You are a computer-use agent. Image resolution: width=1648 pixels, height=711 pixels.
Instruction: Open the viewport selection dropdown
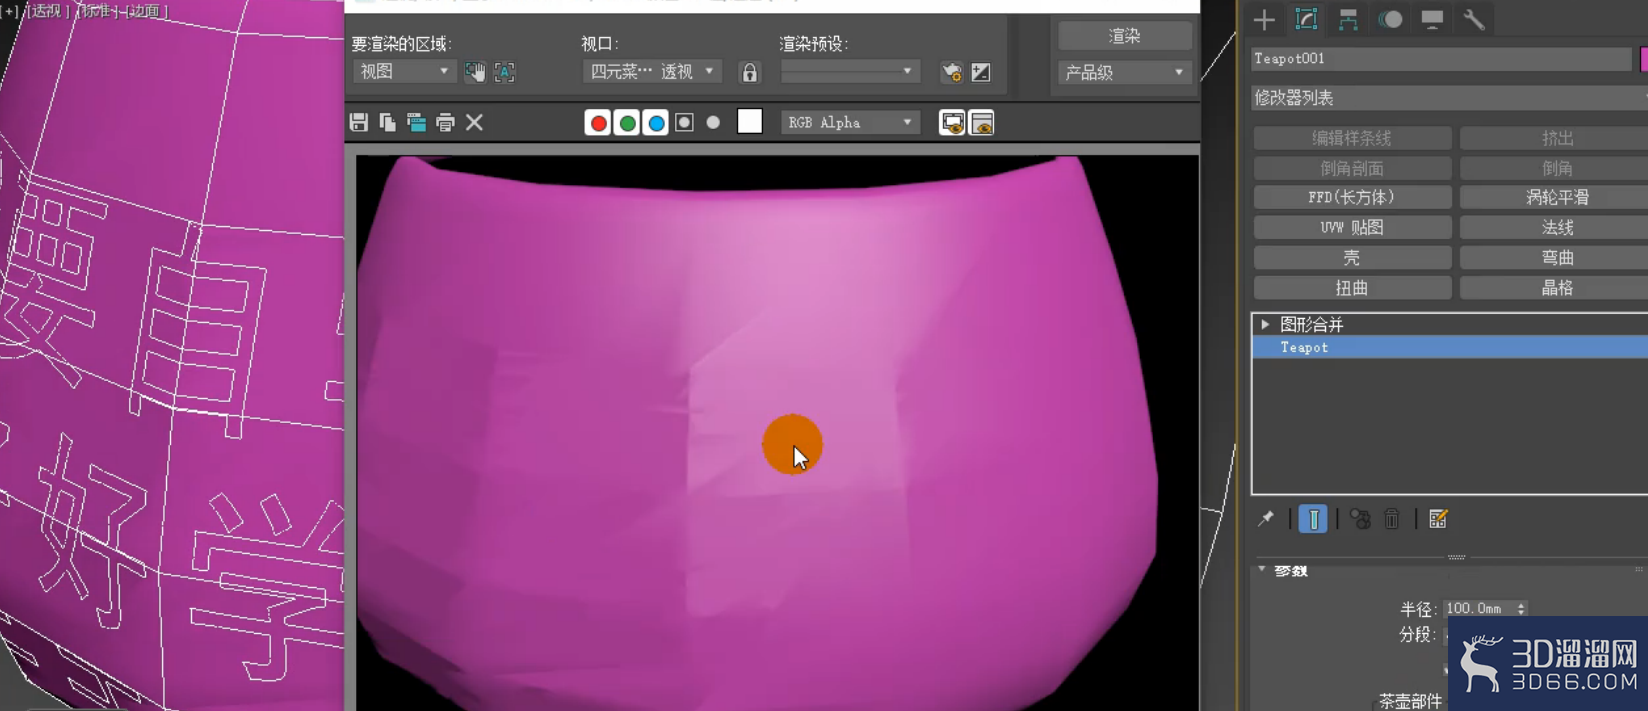651,71
